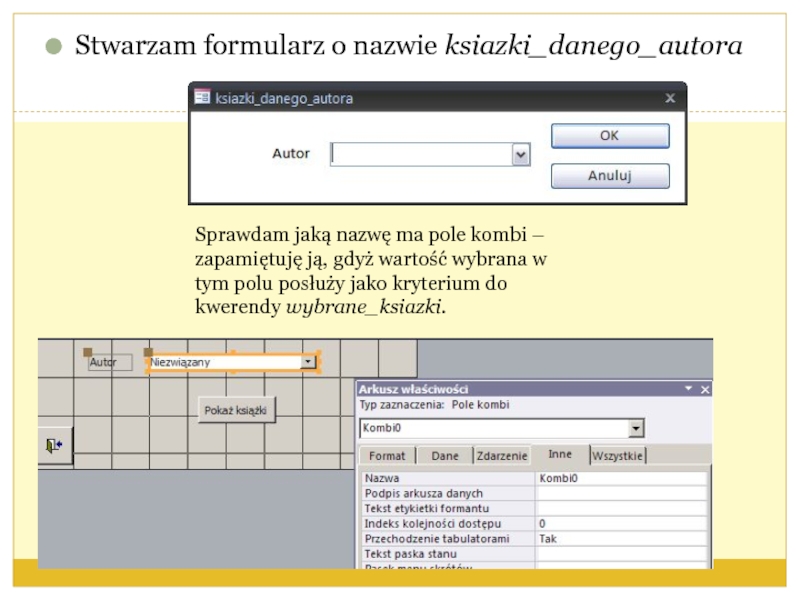Click the move handle of the Niezwiązany combo
This screenshot has width=800, height=600.
pos(148,352)
